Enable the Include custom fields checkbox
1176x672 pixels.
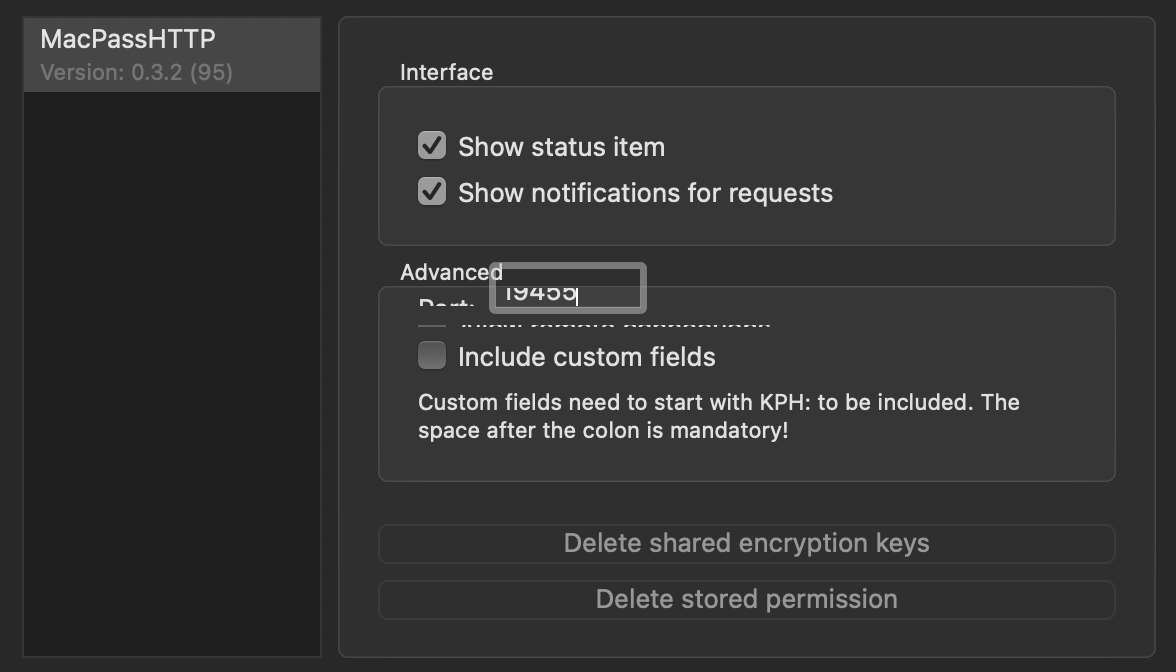tap(431, 356)
